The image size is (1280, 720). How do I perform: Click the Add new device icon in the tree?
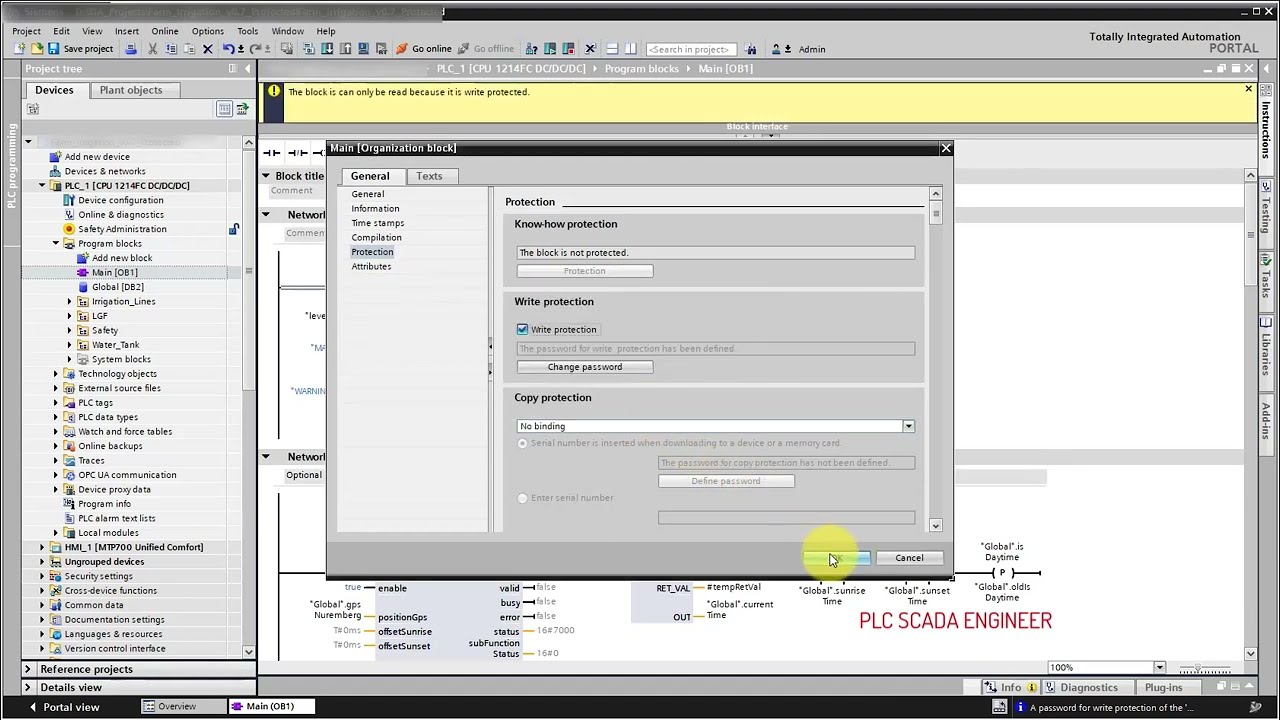tap(56, 157)
